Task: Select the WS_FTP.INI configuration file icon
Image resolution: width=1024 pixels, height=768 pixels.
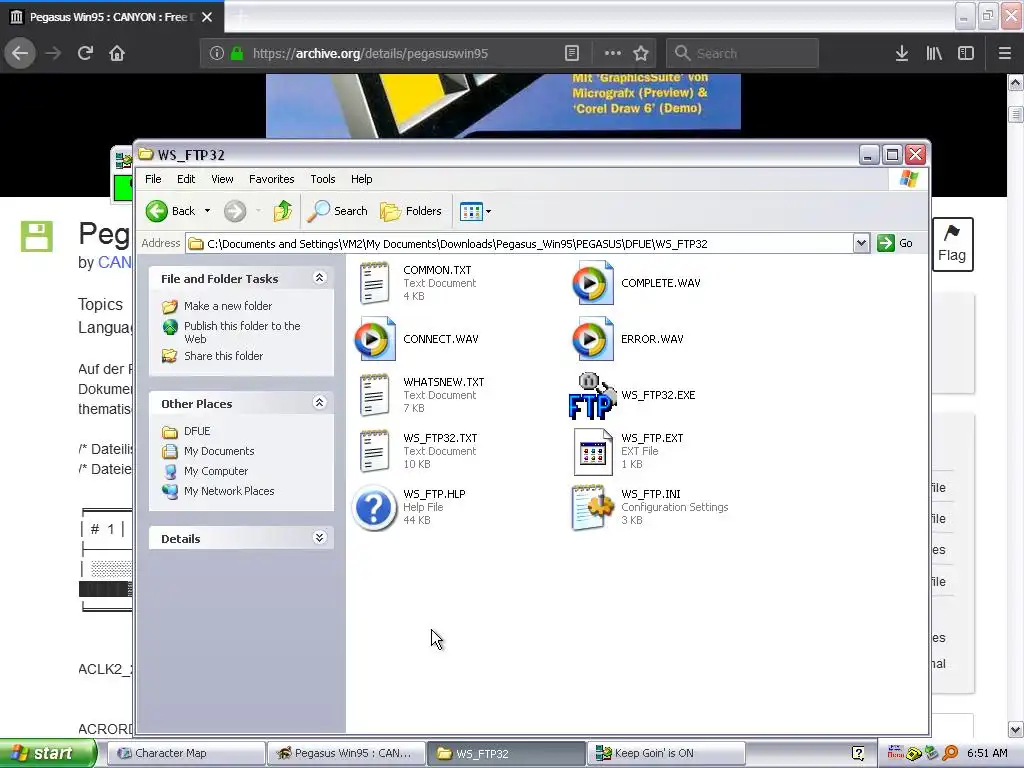Action: [592, 507]
